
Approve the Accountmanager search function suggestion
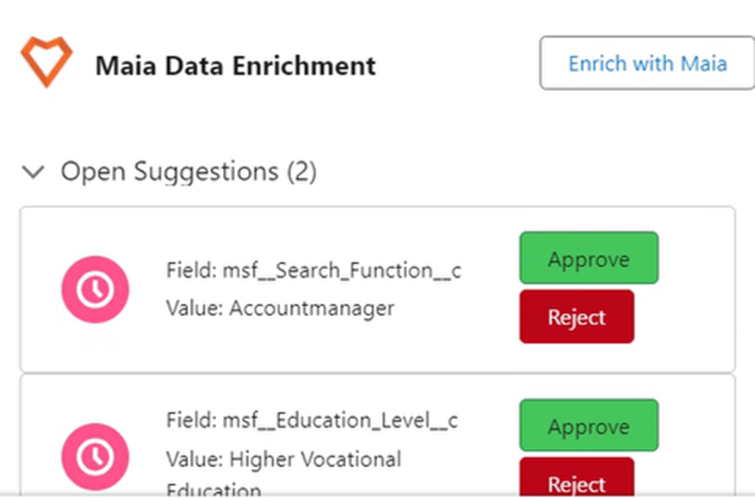click(588, 259)
